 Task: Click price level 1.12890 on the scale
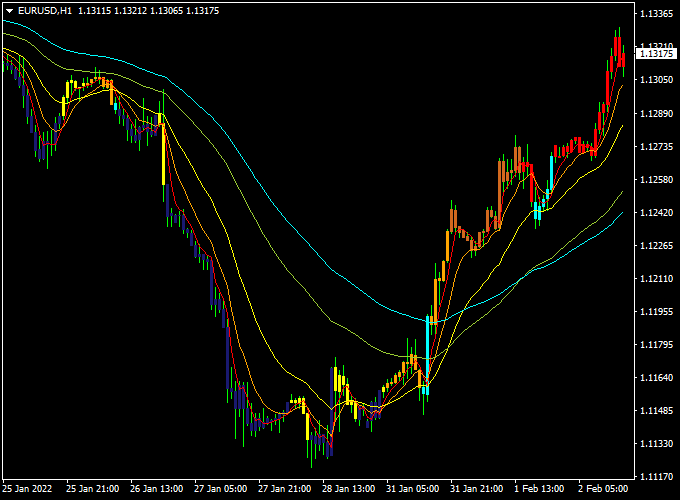point(657,114)
